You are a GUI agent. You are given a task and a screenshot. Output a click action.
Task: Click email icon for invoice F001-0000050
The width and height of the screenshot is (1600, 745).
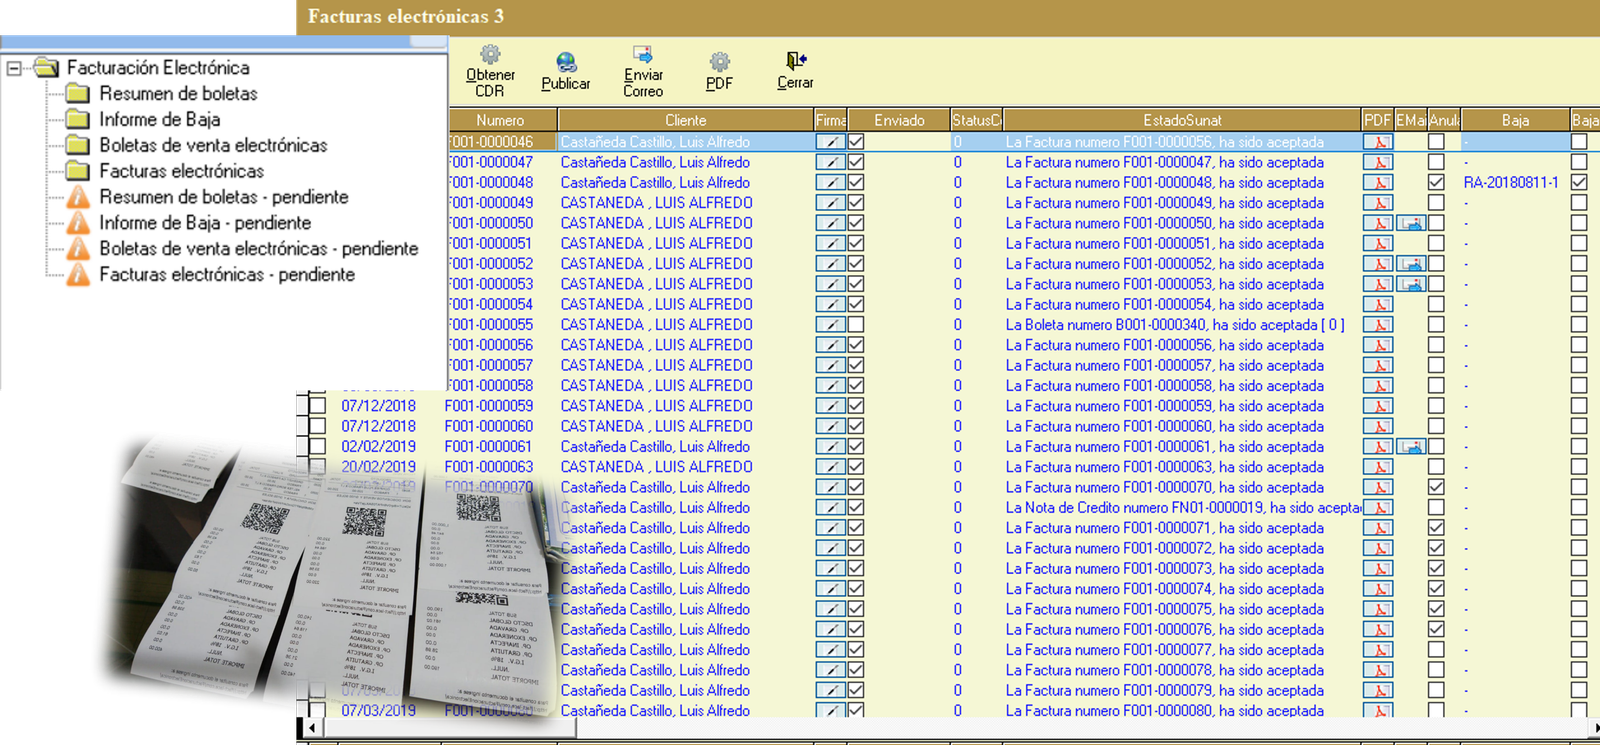tap(1411, 224)
